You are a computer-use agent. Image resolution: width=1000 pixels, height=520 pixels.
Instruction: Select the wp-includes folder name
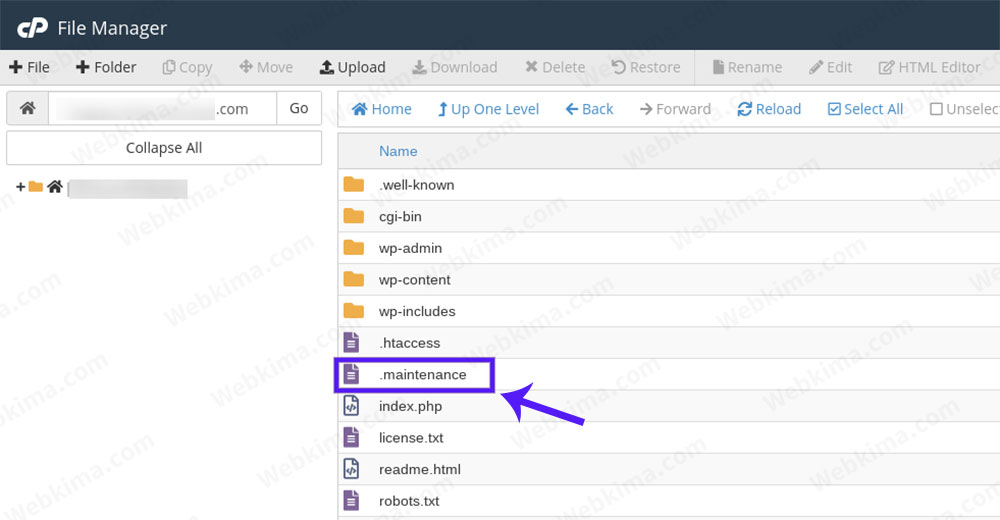[x=417, y=311]
